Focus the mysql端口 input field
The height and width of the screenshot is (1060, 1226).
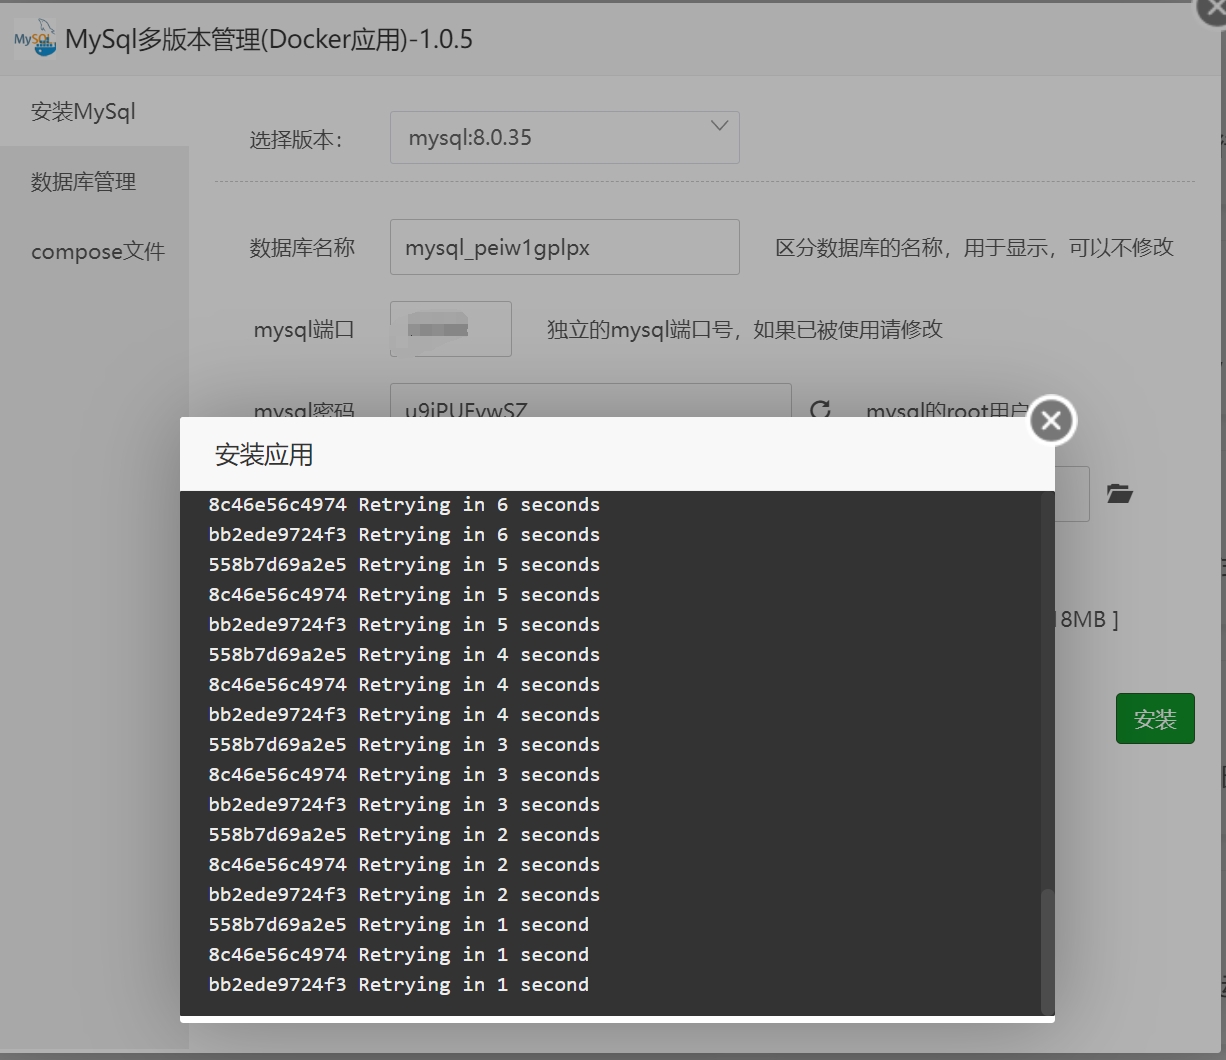451,329
